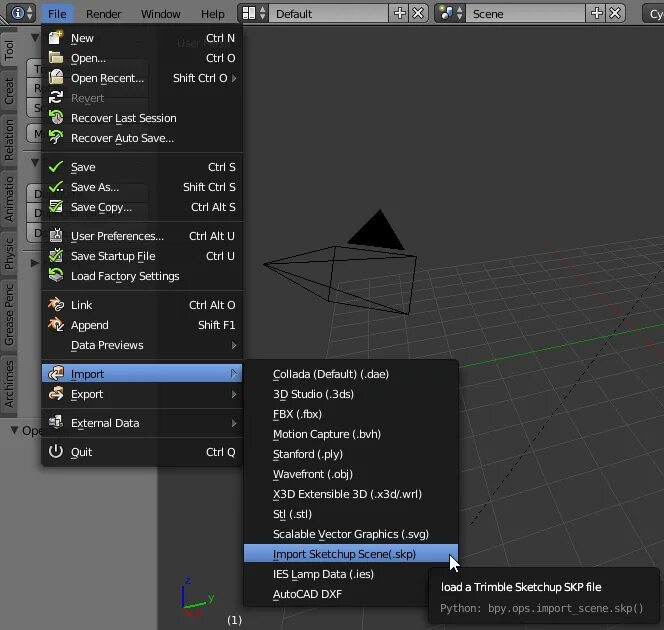
Task: Switch to the Tool shelf tab
Action: pyautogui.click(x=8, y=50)
